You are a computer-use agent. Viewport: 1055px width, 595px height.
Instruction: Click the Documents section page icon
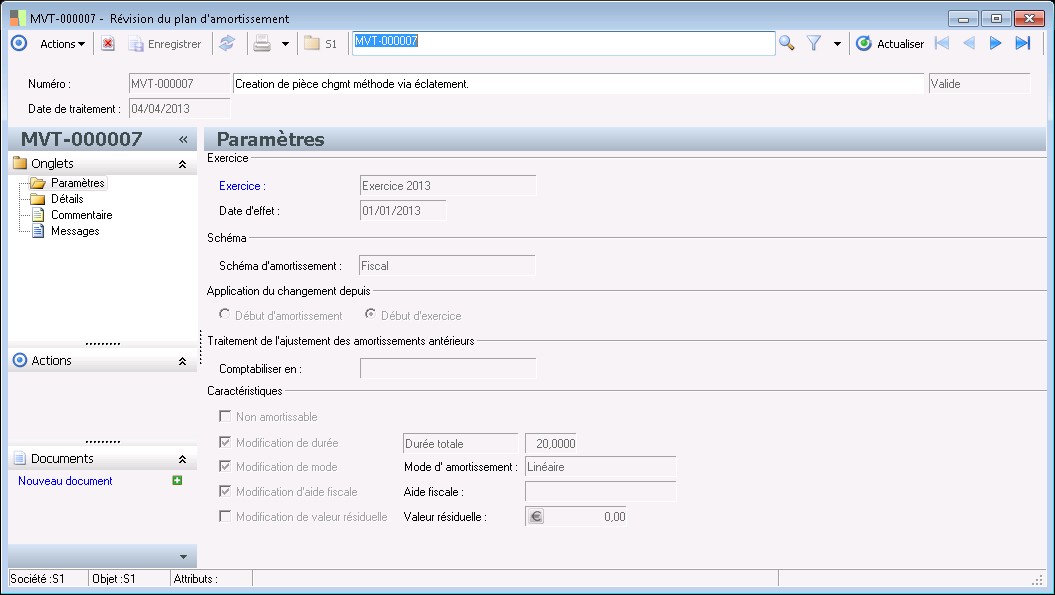click(20, 458)
